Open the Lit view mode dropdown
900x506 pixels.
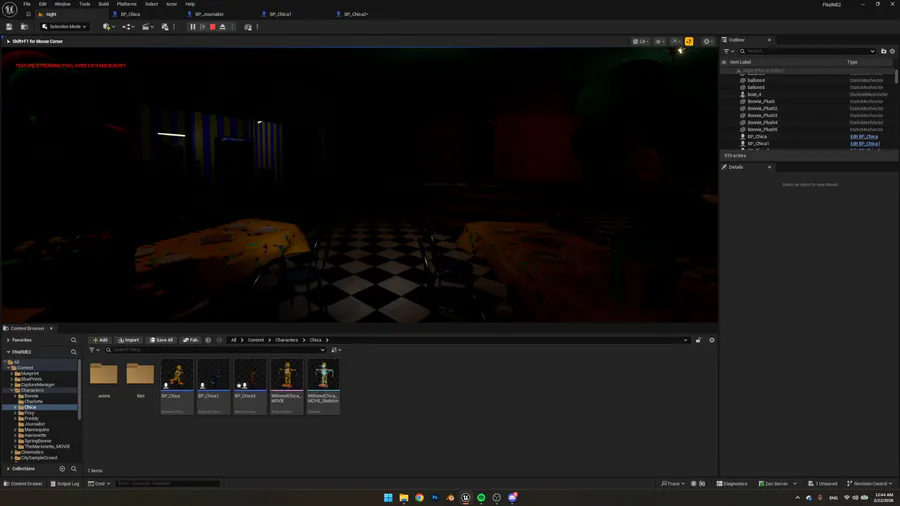click(x=640, y=41)
